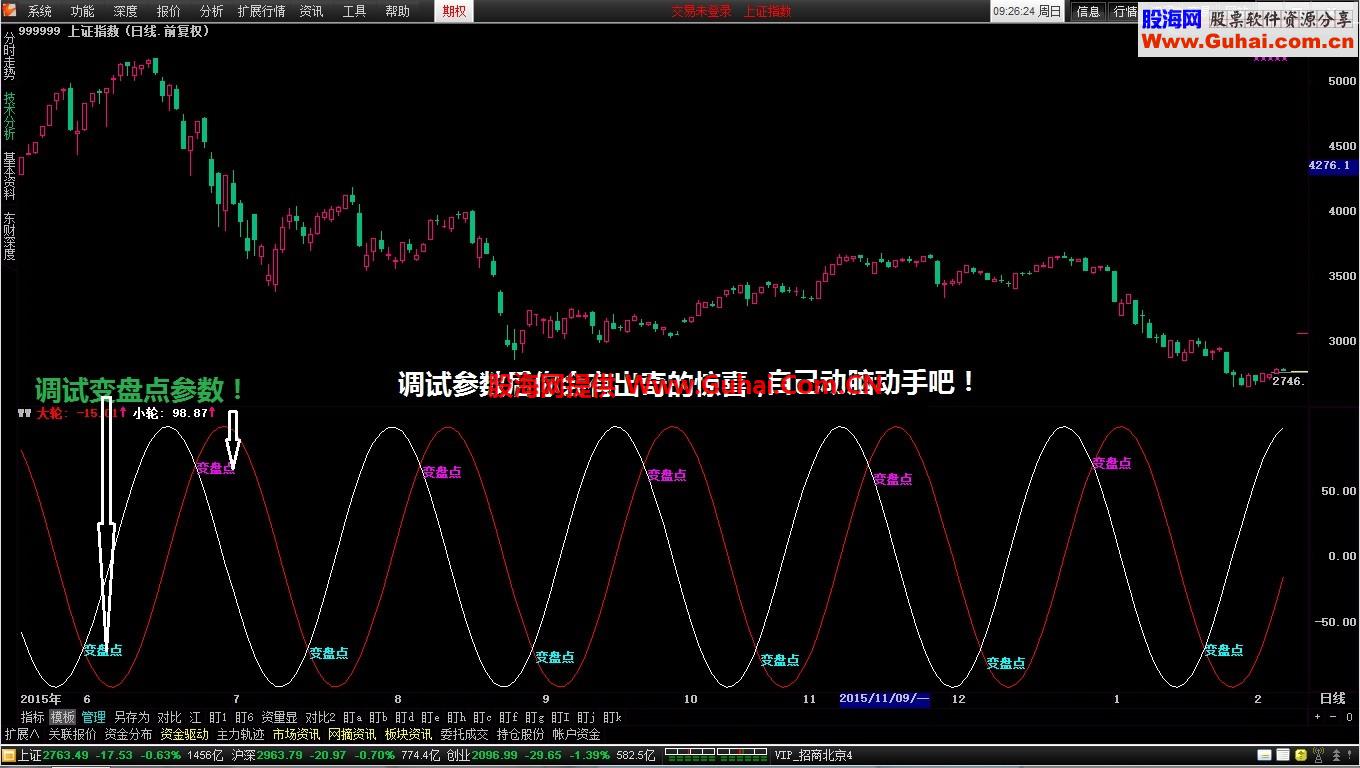Click the 指标 tab below chart
Screen dimensions: 1360x768
click(33, 717)
